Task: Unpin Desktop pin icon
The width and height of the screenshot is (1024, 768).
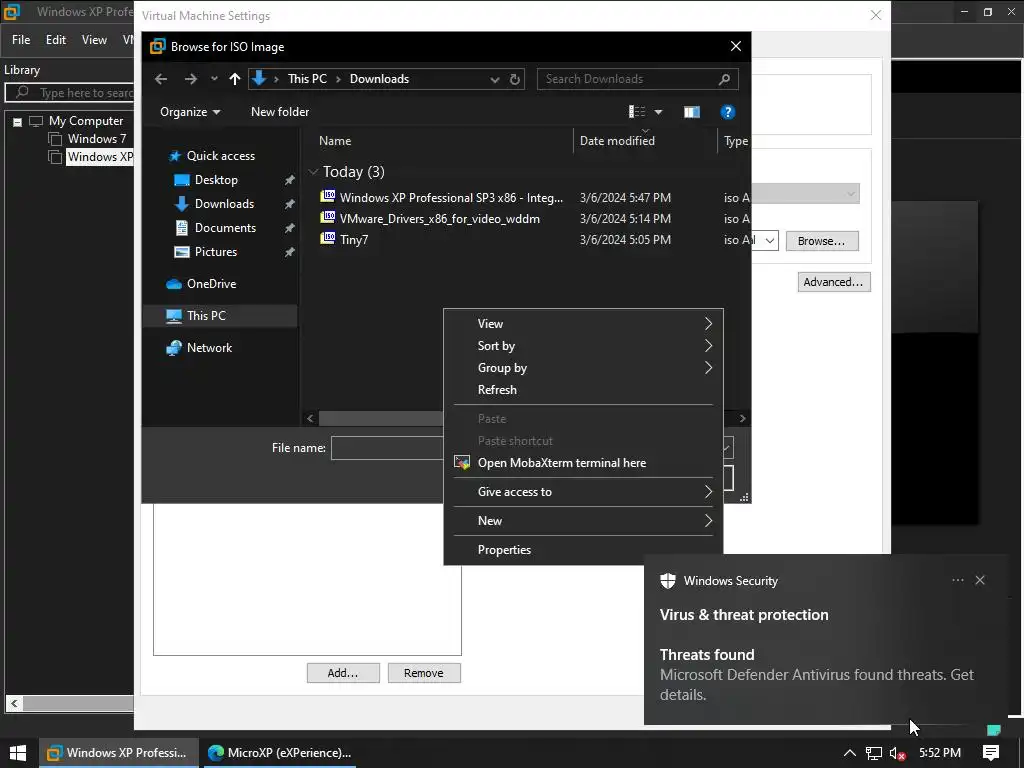Action: (289, 180)
